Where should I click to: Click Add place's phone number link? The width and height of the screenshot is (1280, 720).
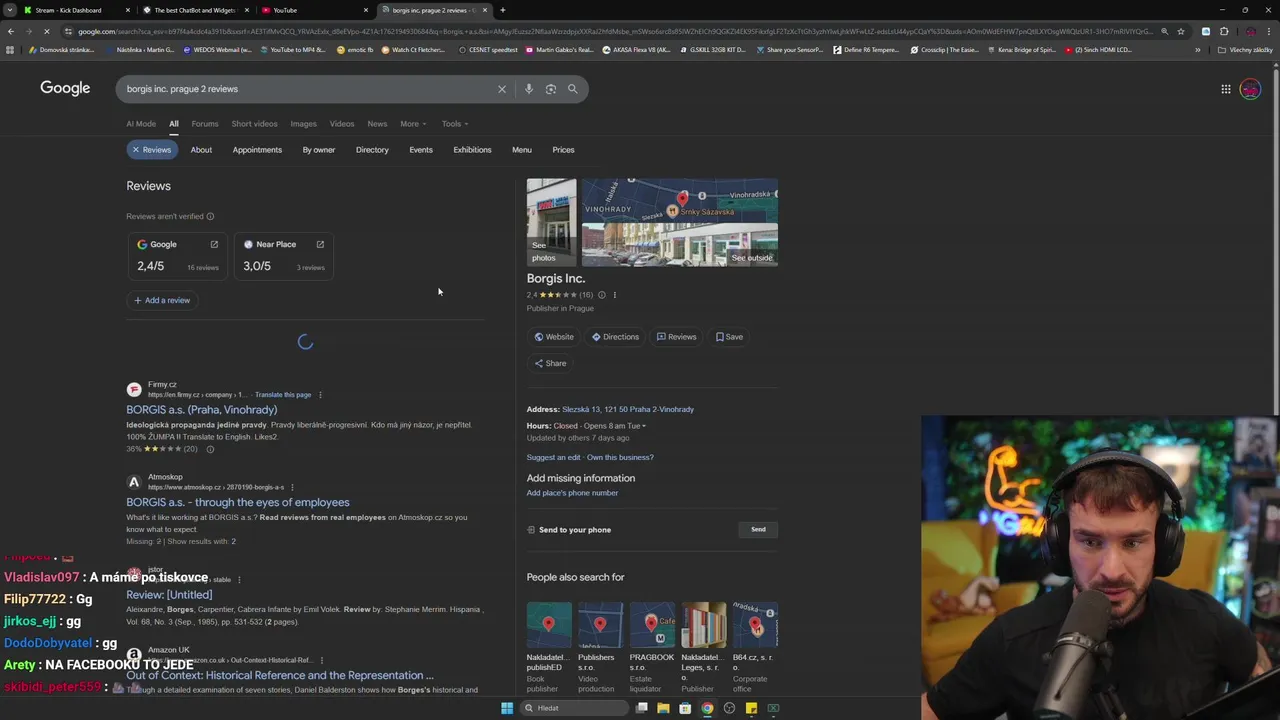(572, 493)
